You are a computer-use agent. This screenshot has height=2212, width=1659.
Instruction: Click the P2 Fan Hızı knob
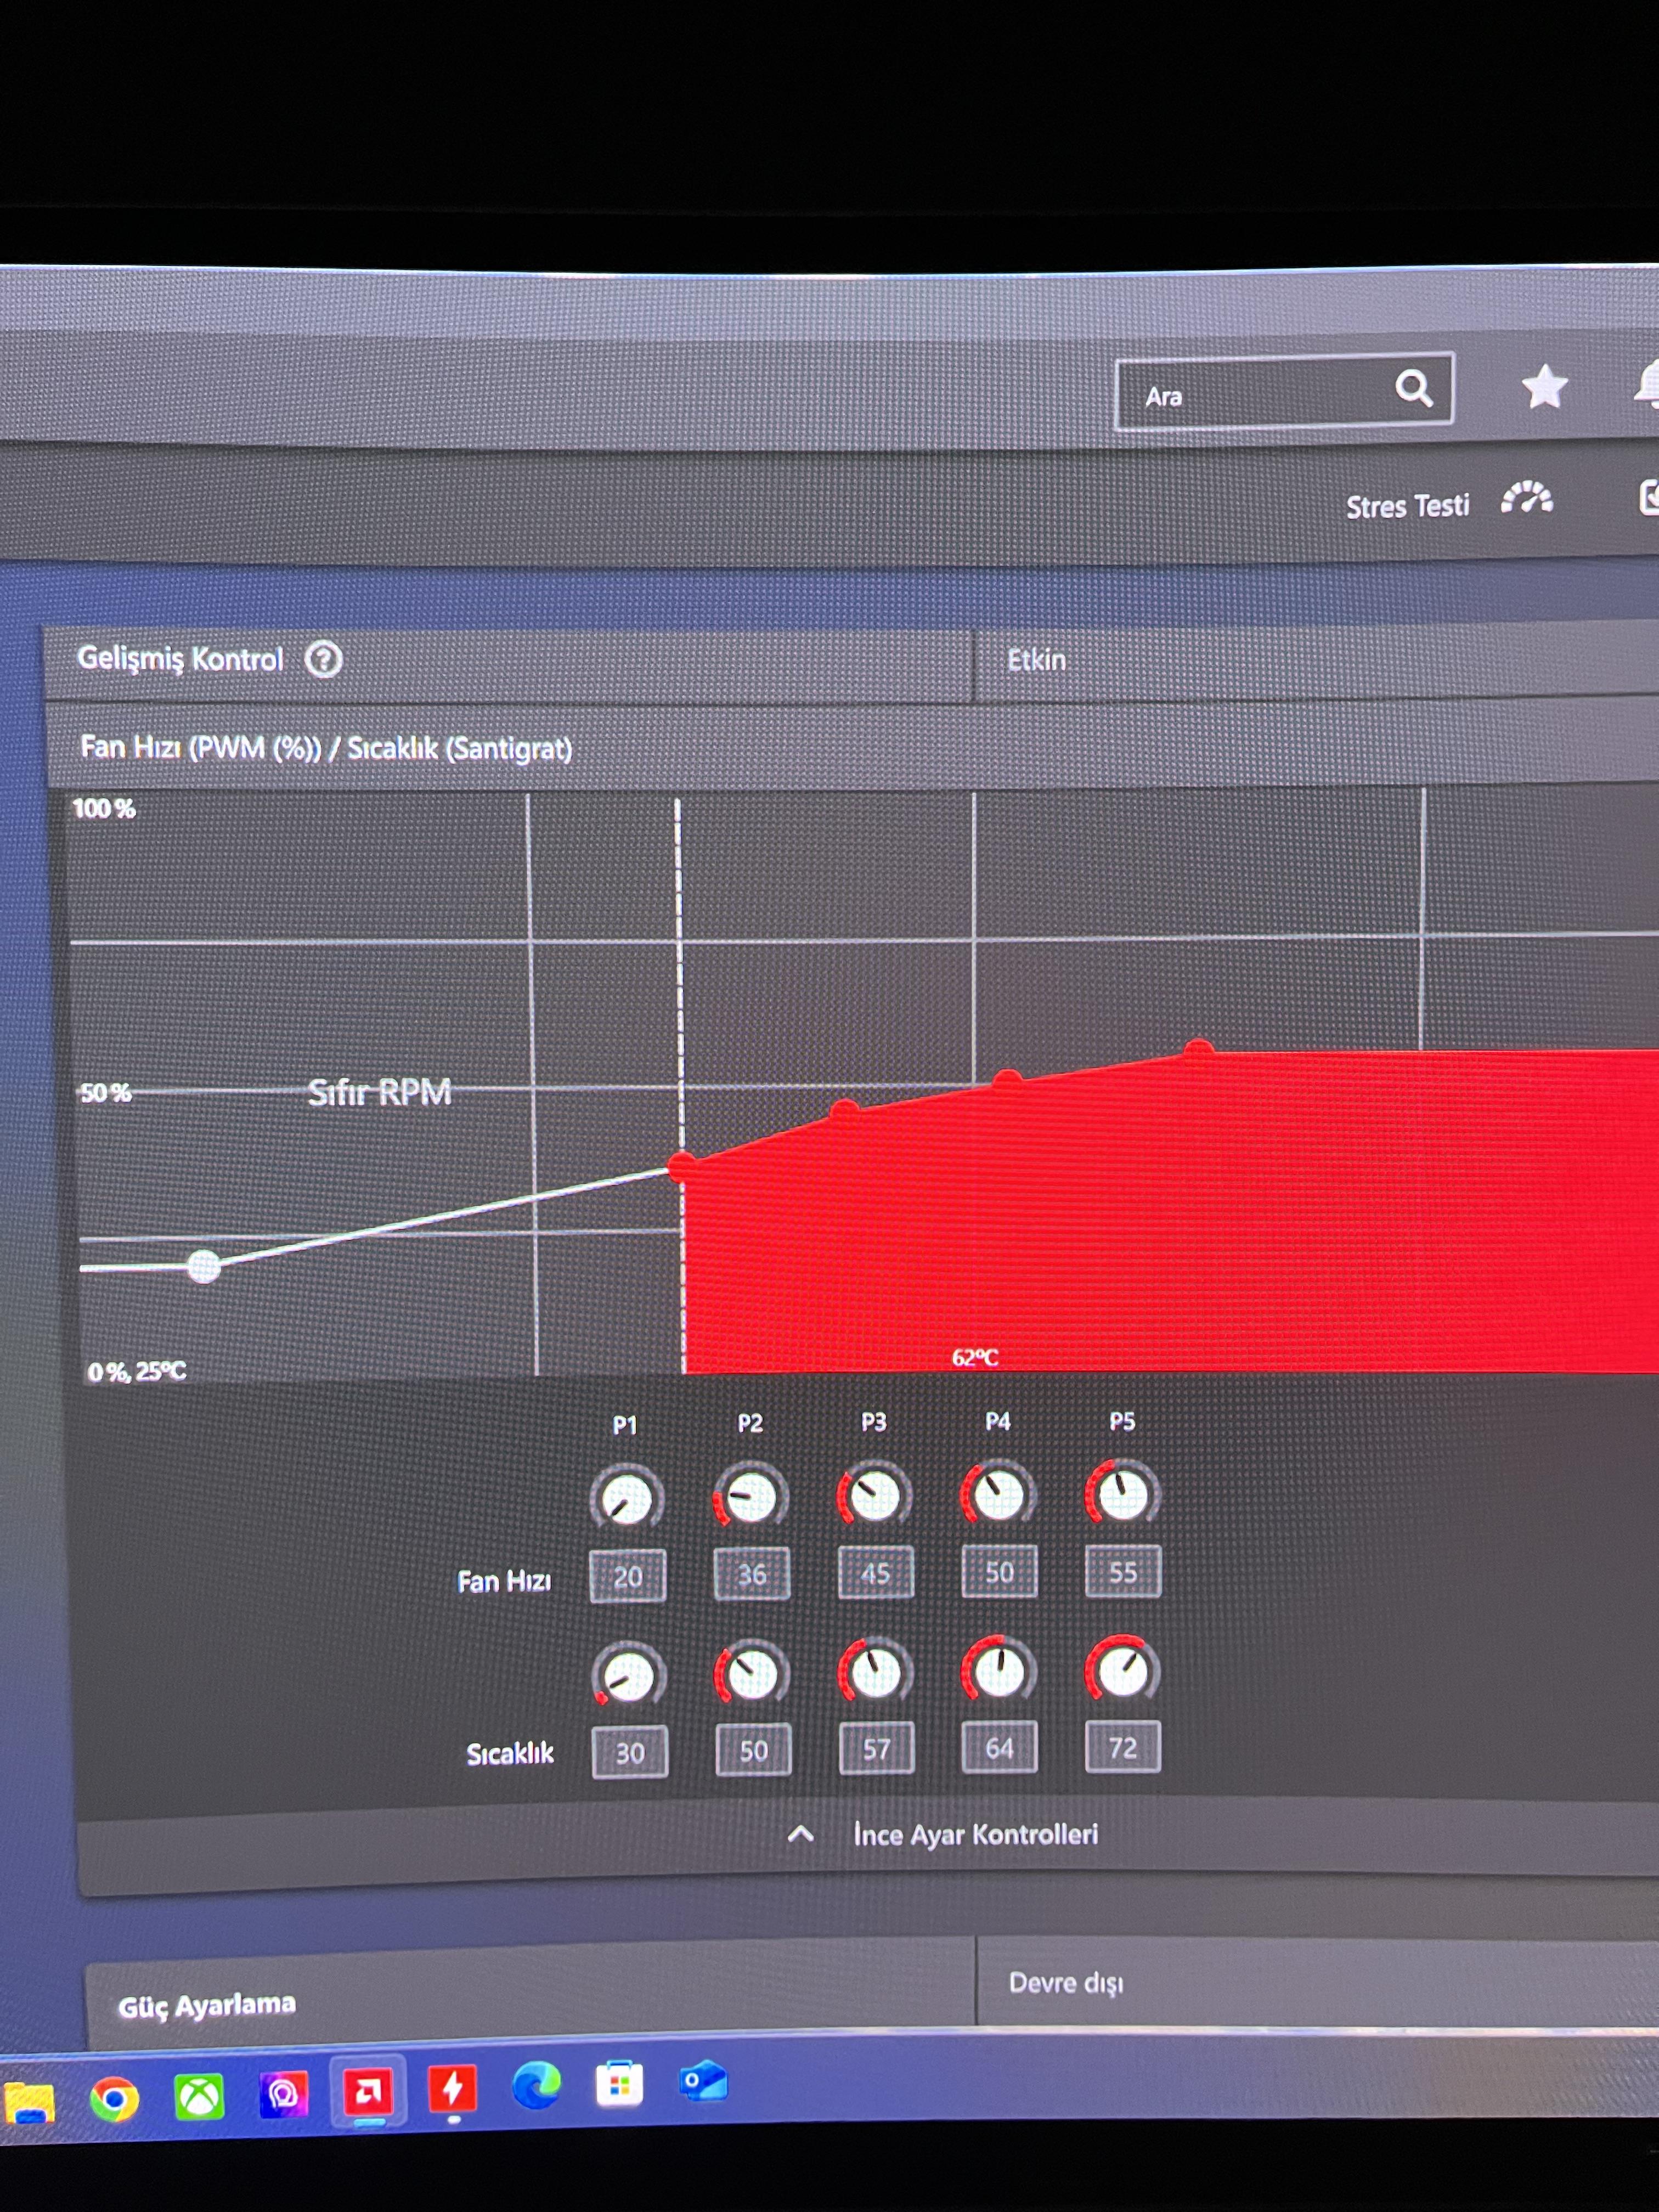[750, 1497]
